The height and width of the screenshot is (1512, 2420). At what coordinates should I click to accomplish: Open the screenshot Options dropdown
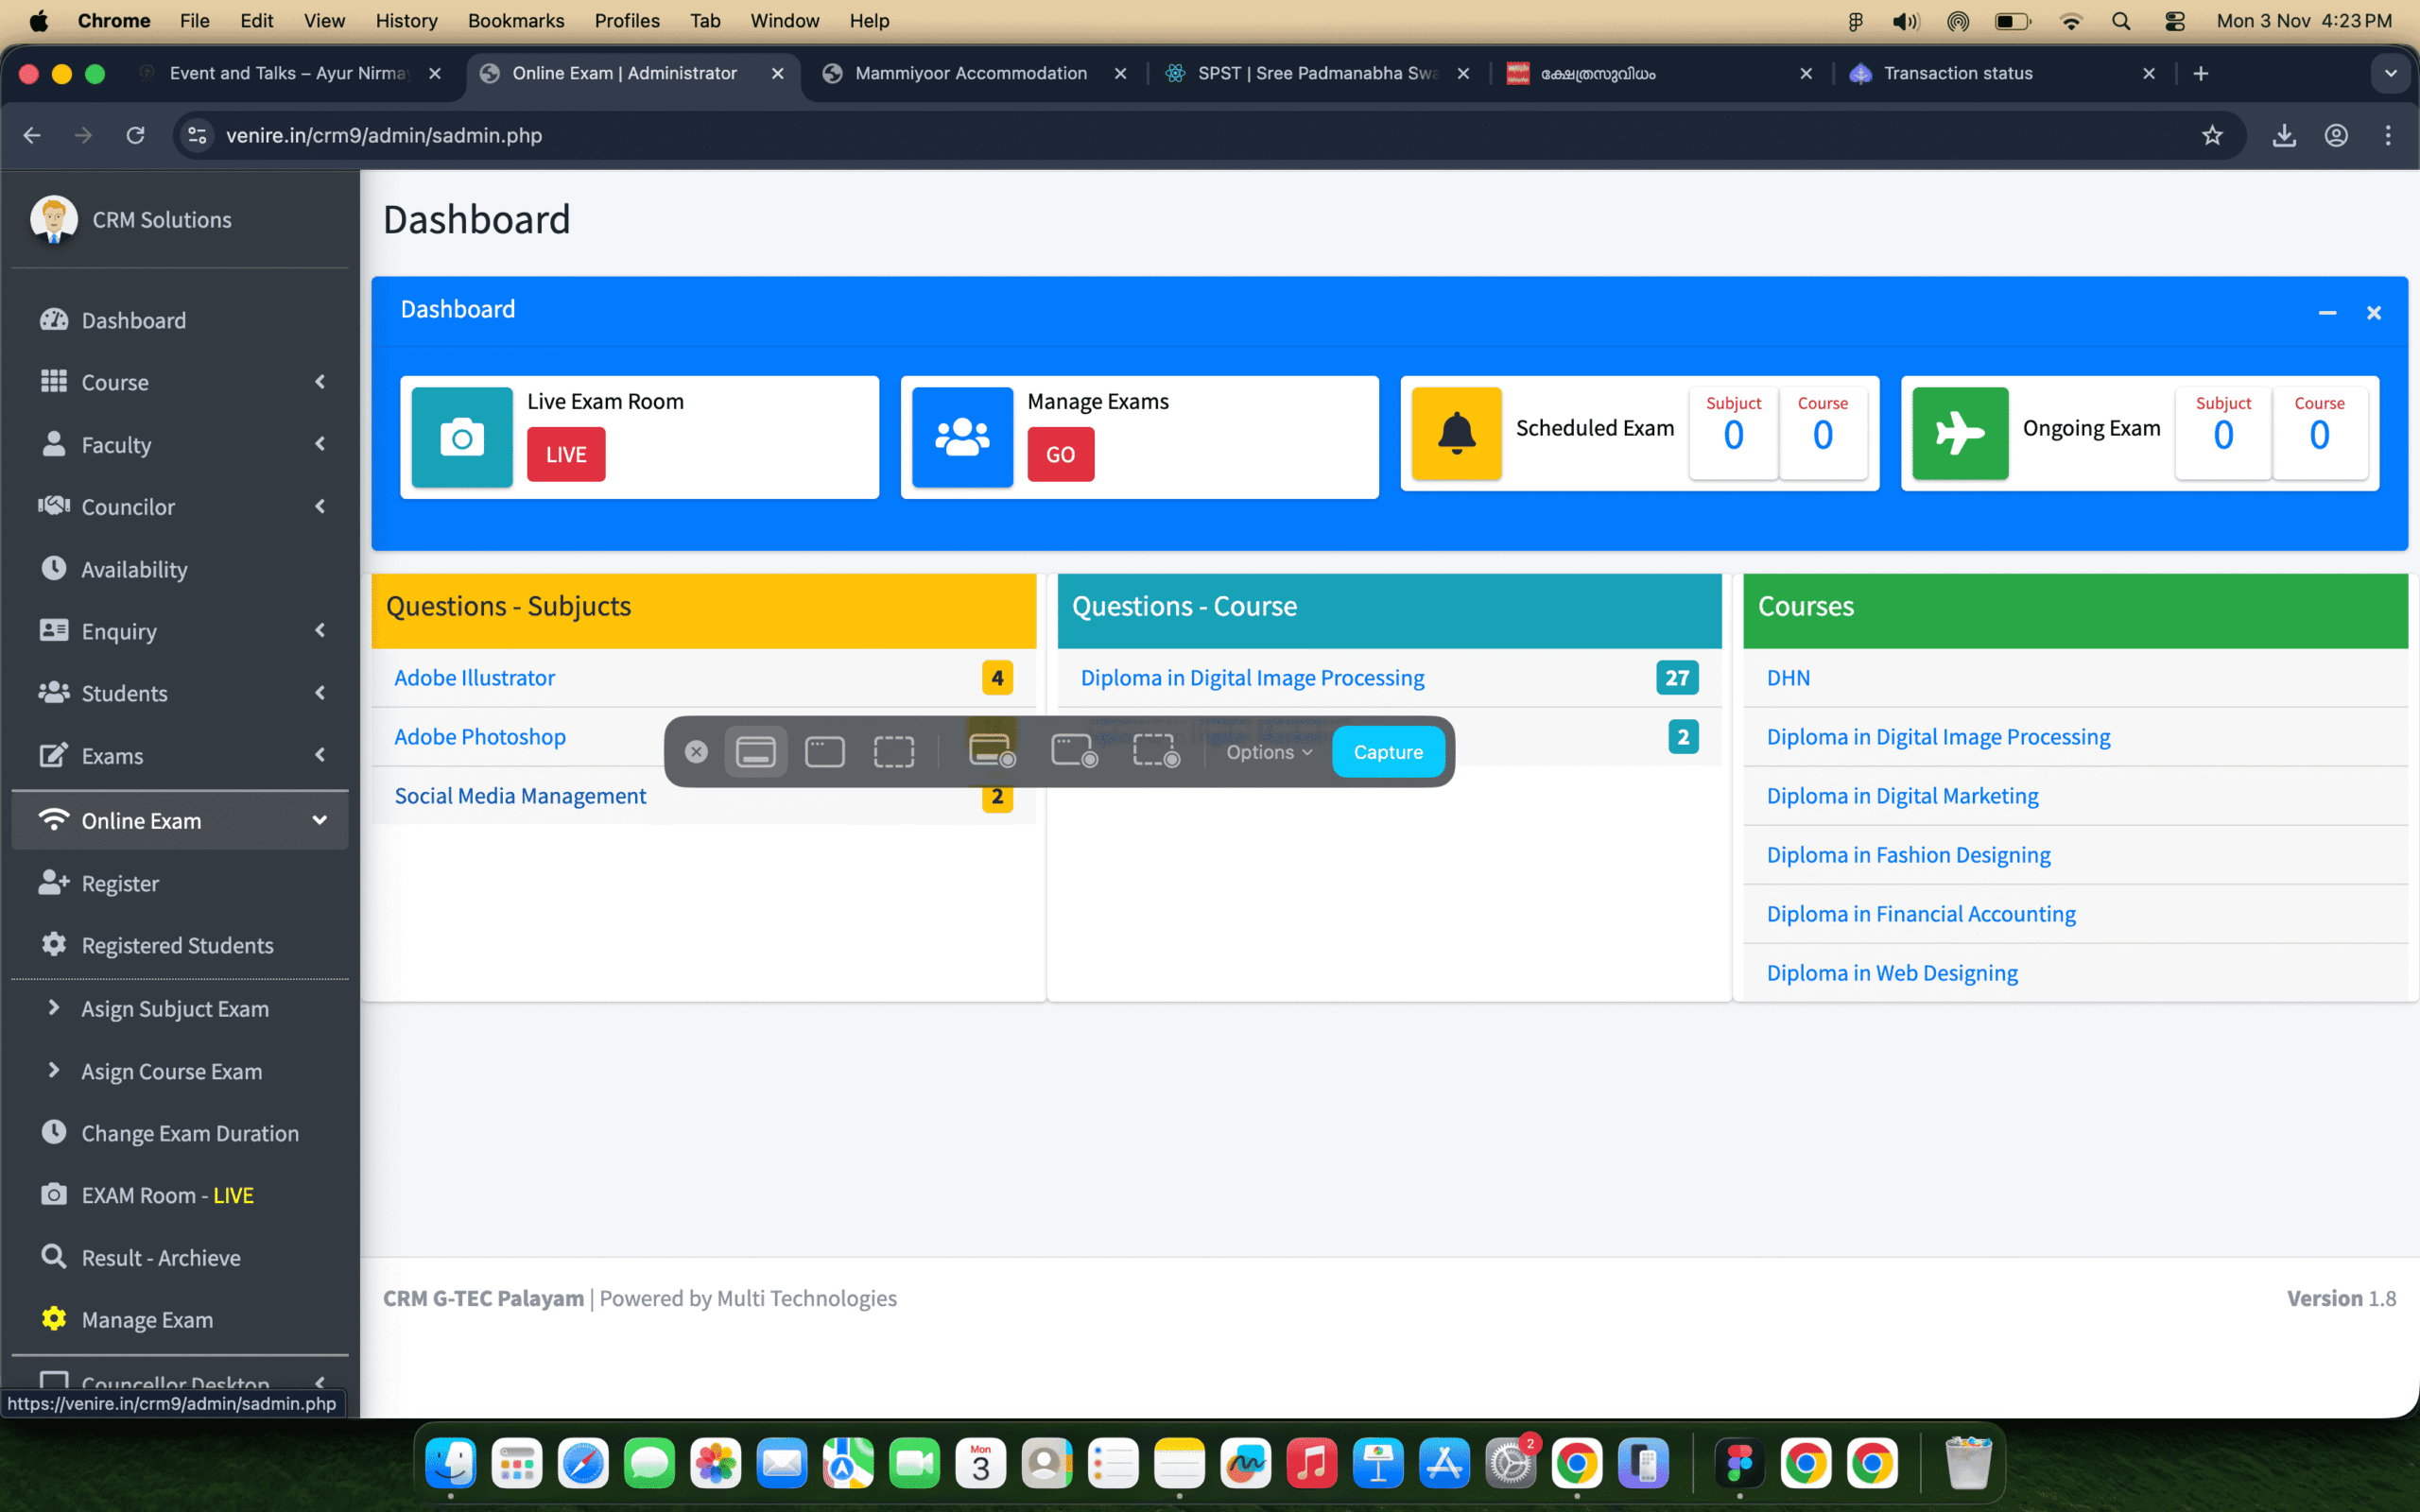(x=1268, y=752)
